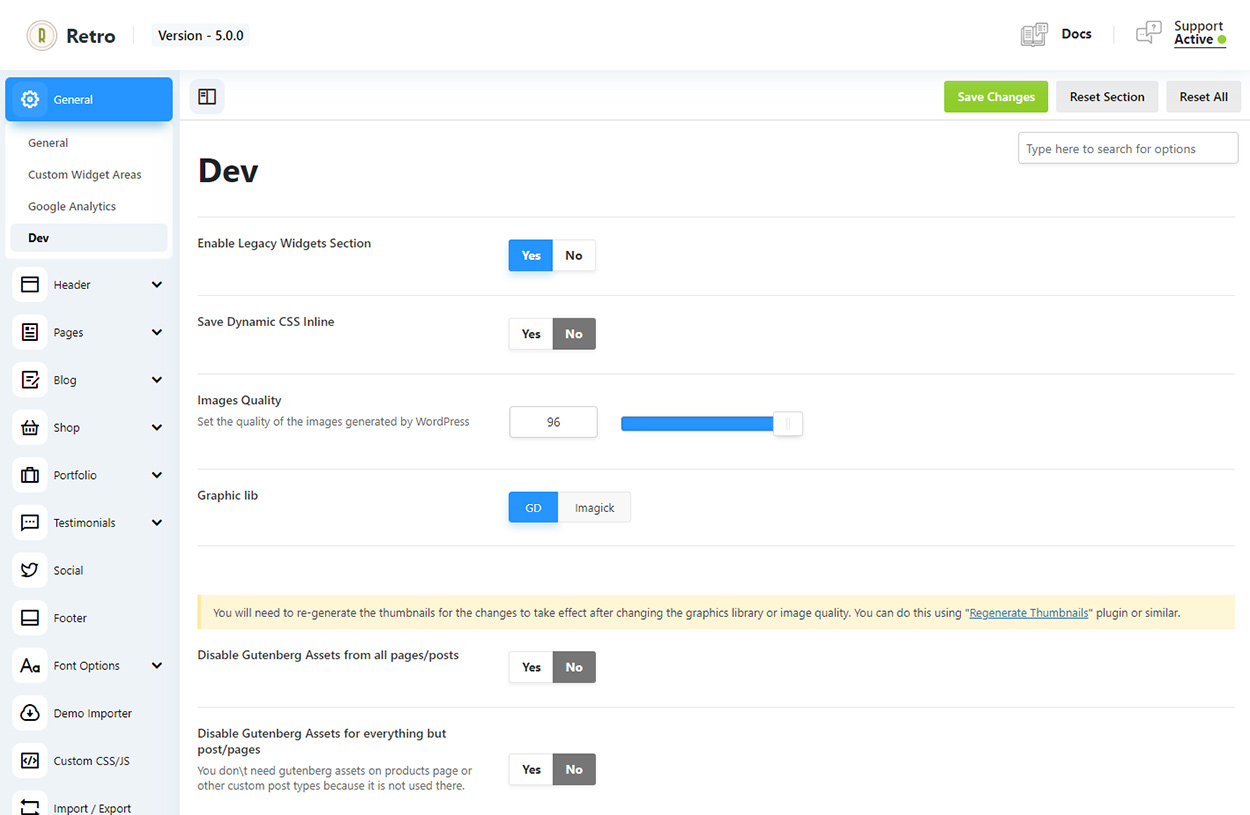
Task: Click the Header section icon
Action: coord(30,285)
